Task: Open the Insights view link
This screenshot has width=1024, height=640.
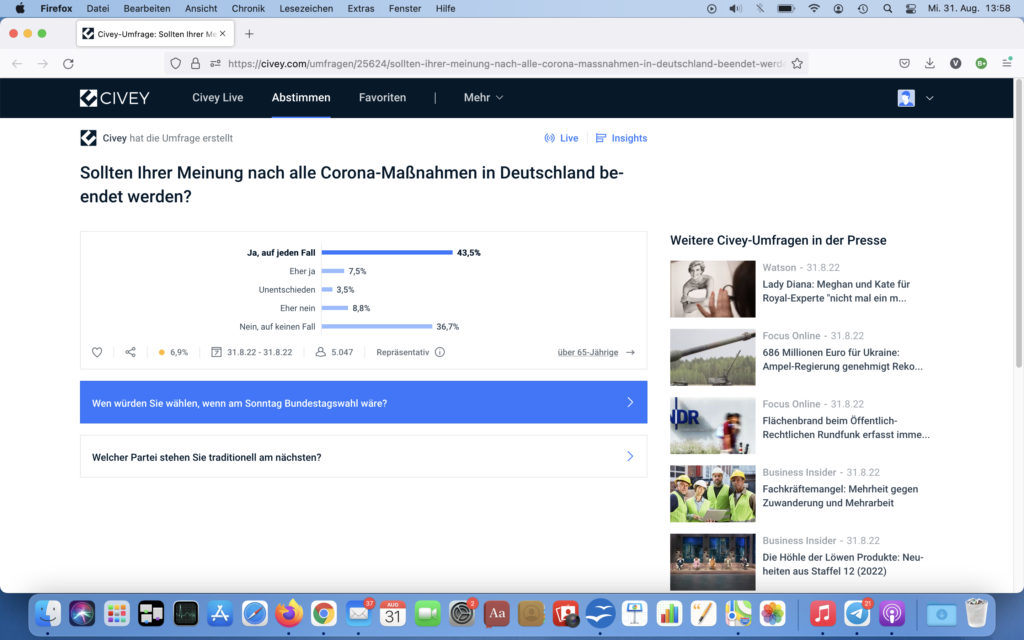Action: pyautogui.click(x=621, y=138)
